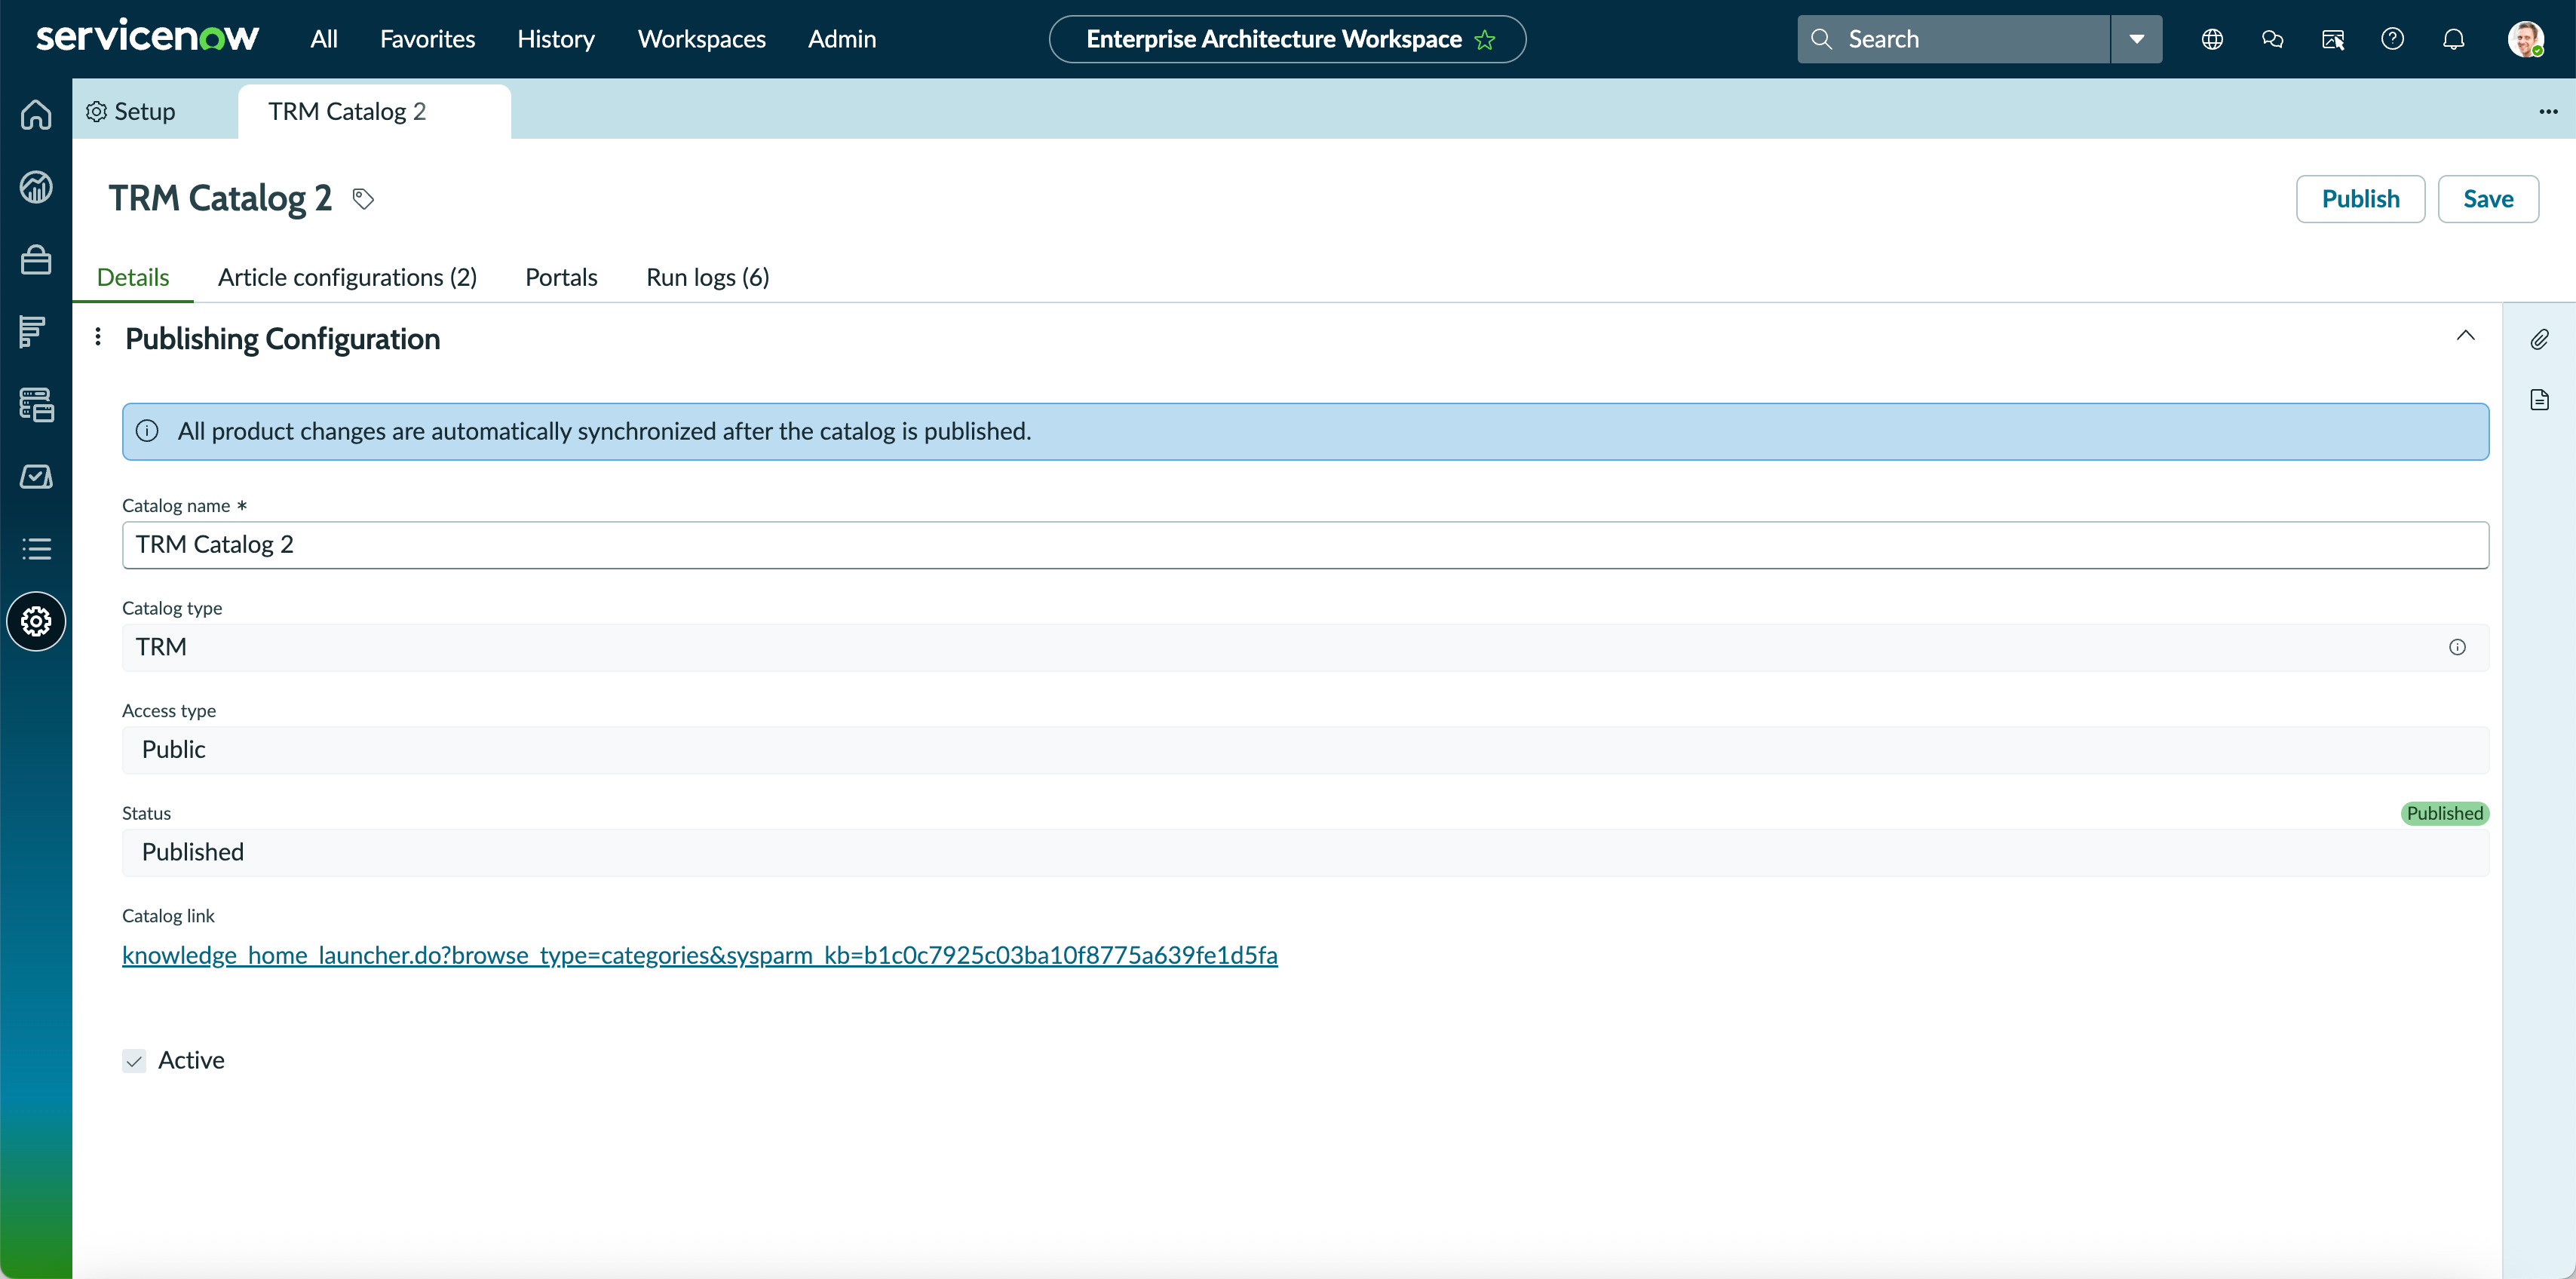Open the attachments paperclip icon
The width and height of the screenshot is (2576, 1279).
pyautogui.click(x=2539, y=340)
